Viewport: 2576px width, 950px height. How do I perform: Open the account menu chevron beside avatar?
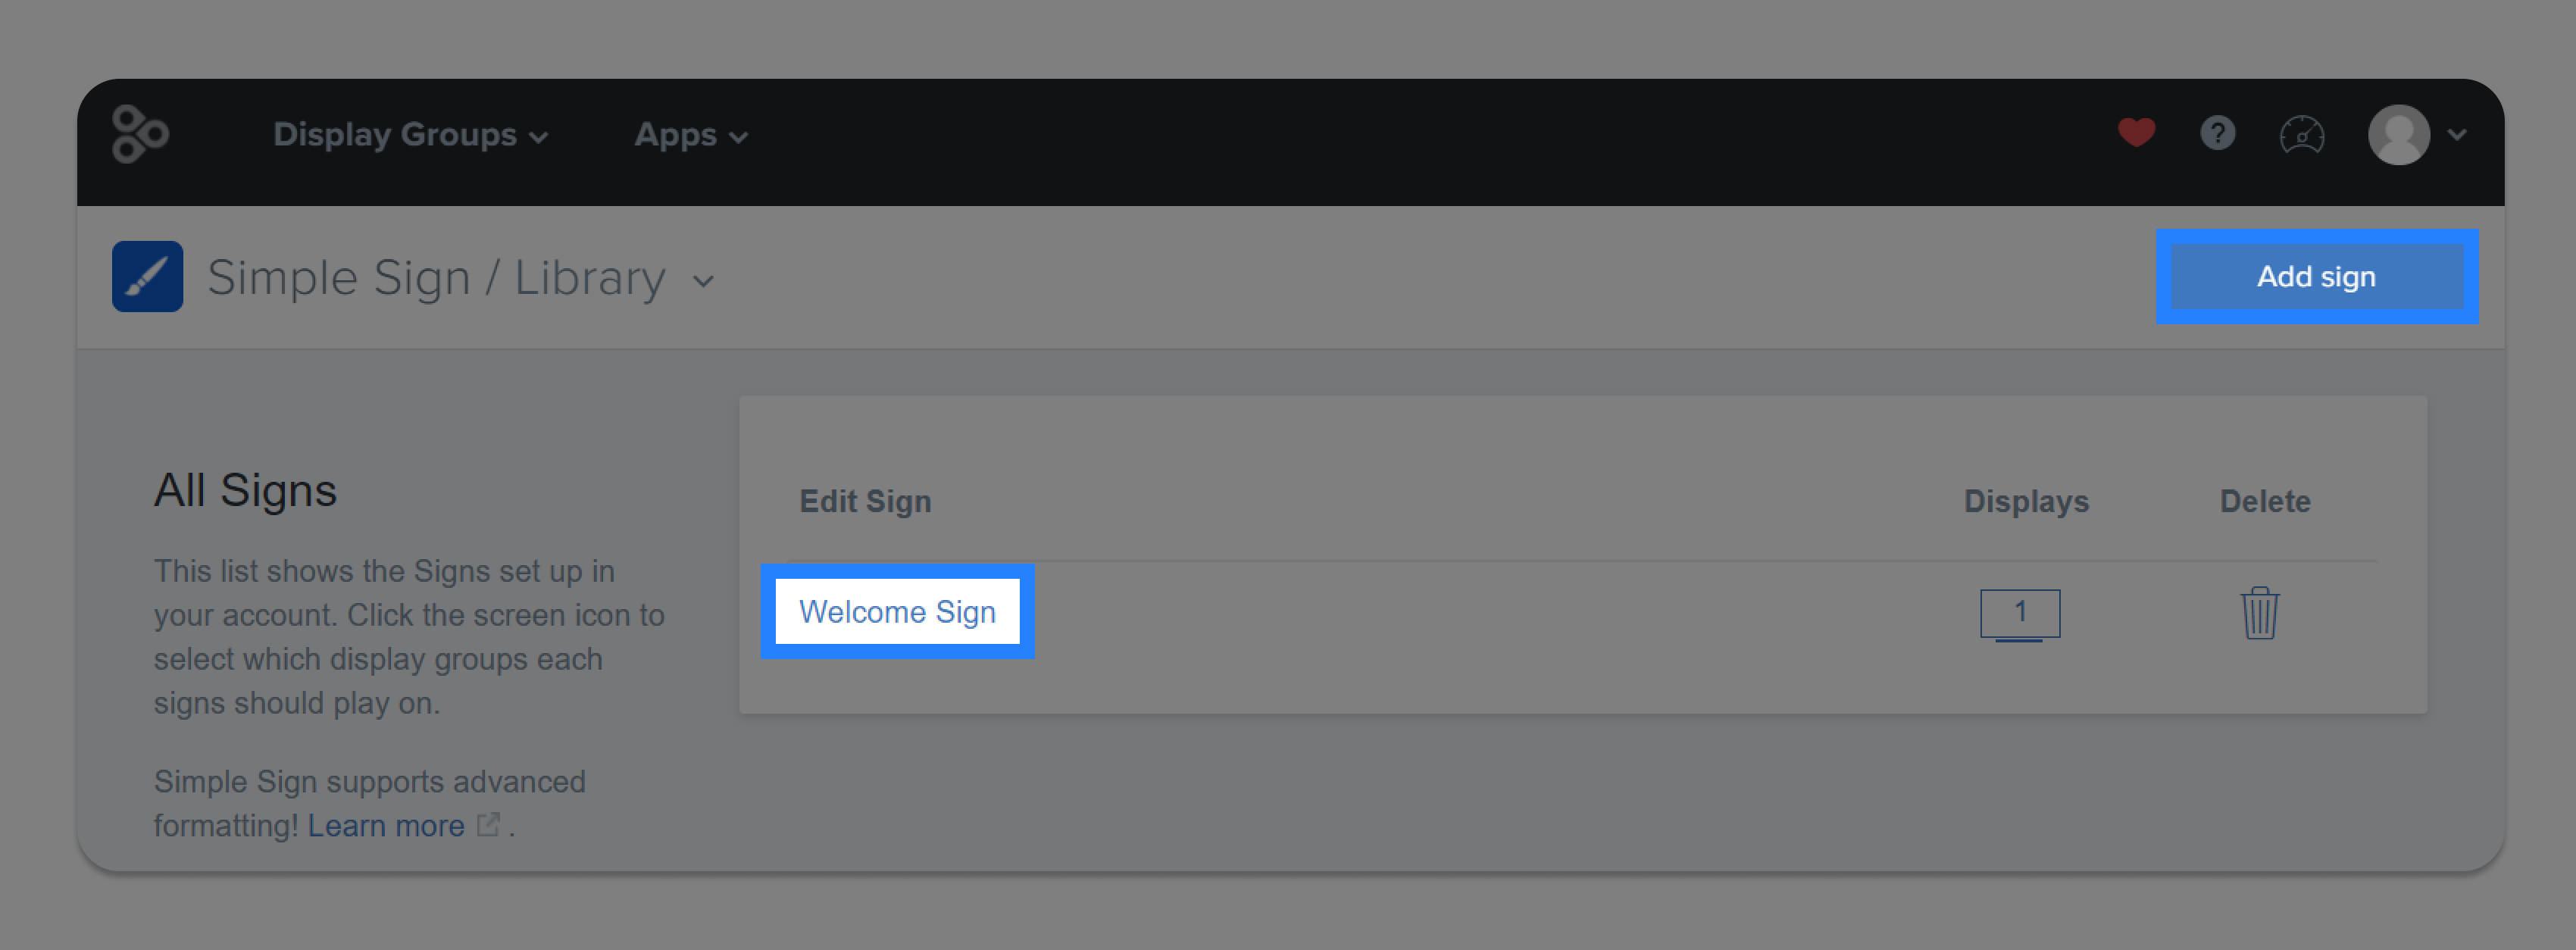pyautogui.click(x=2456, y=134)
